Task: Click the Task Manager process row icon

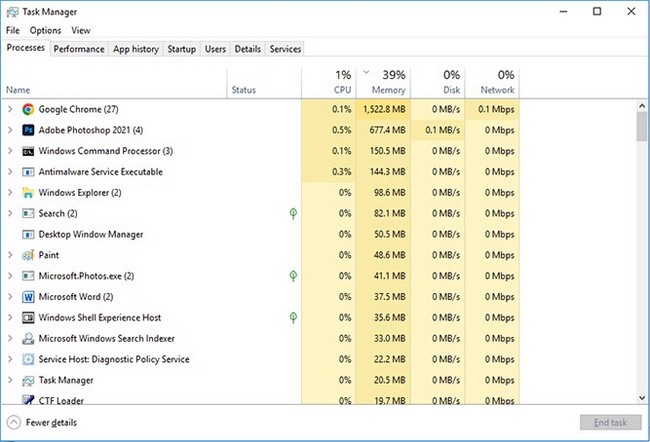Action: coord(28,381)
